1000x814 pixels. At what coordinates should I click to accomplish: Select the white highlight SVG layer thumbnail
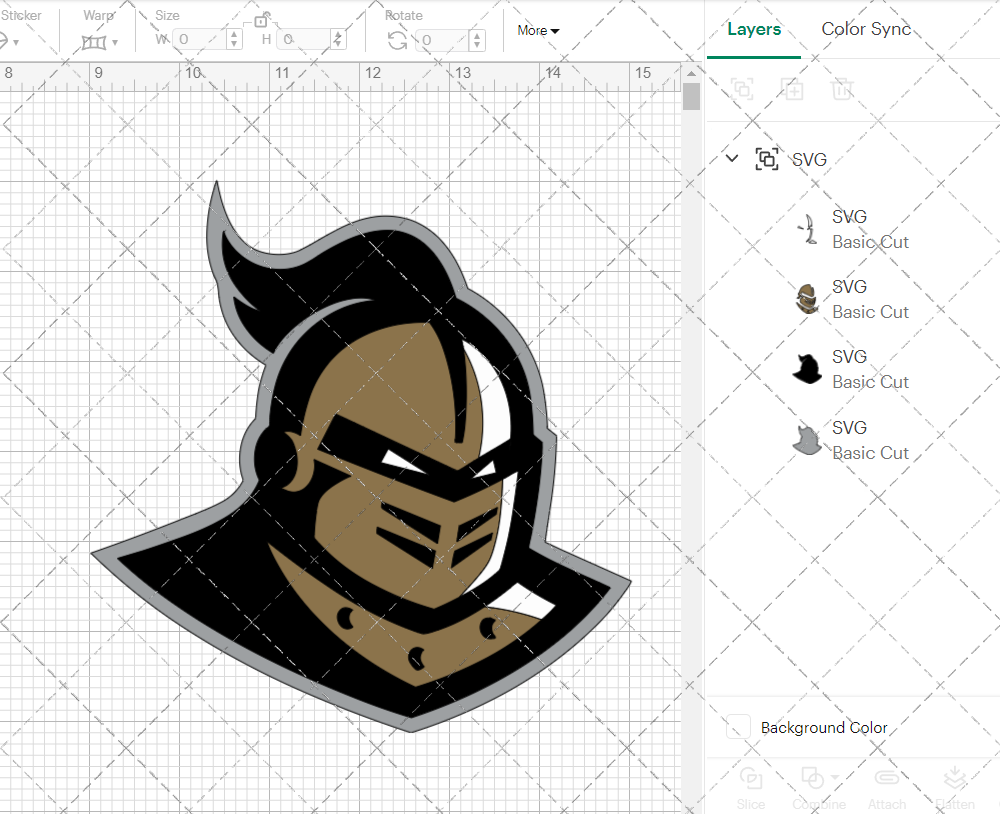pyautogui.click(x=808, y=229)
